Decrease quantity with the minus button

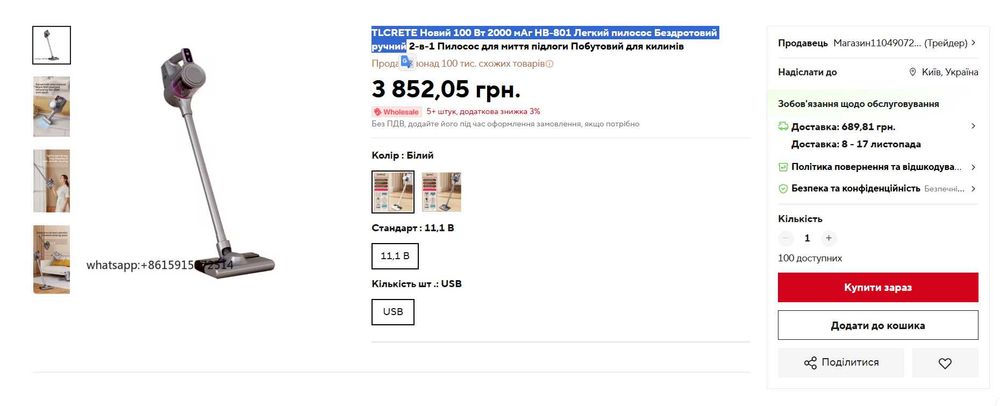(786, 238)
